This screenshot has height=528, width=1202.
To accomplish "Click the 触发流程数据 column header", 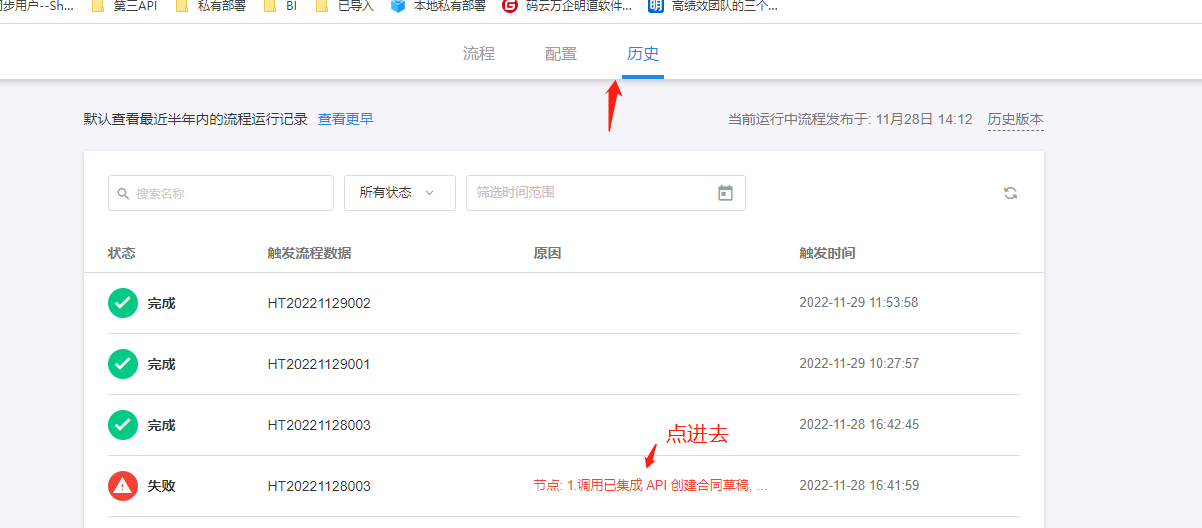I will coord(309,253).
